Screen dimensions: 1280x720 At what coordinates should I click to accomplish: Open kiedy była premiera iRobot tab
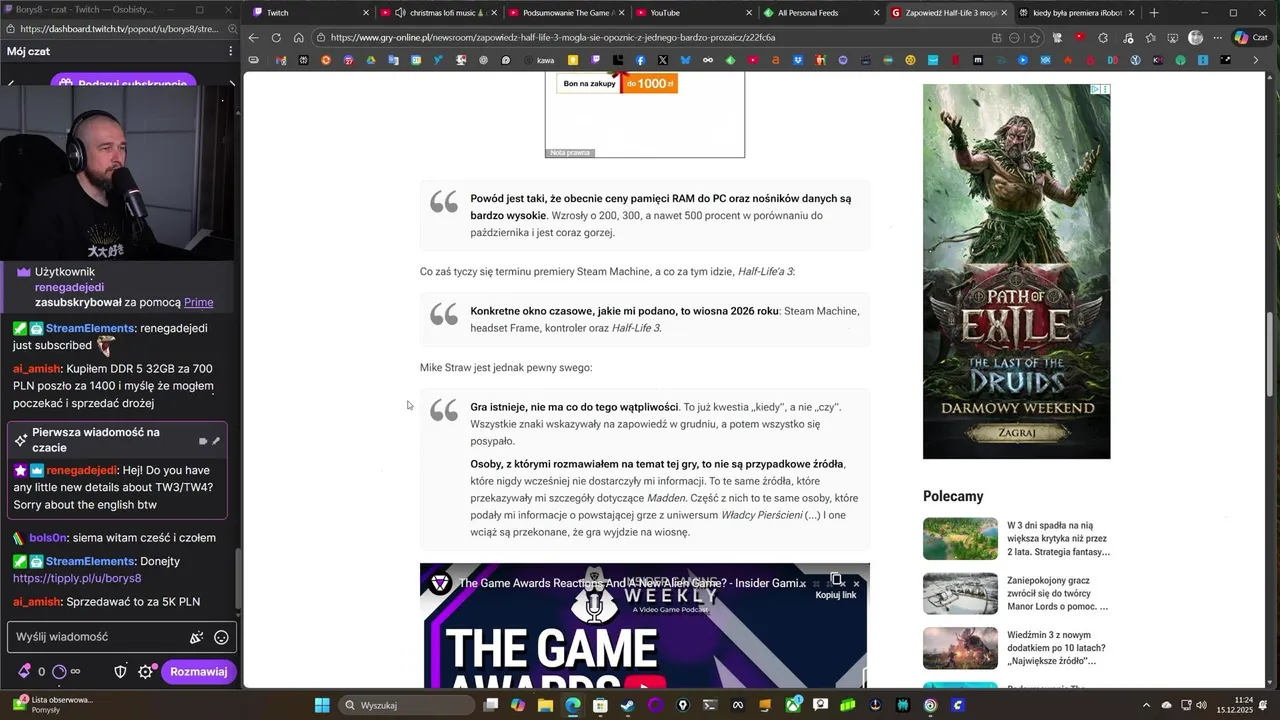pos(1077,13)
